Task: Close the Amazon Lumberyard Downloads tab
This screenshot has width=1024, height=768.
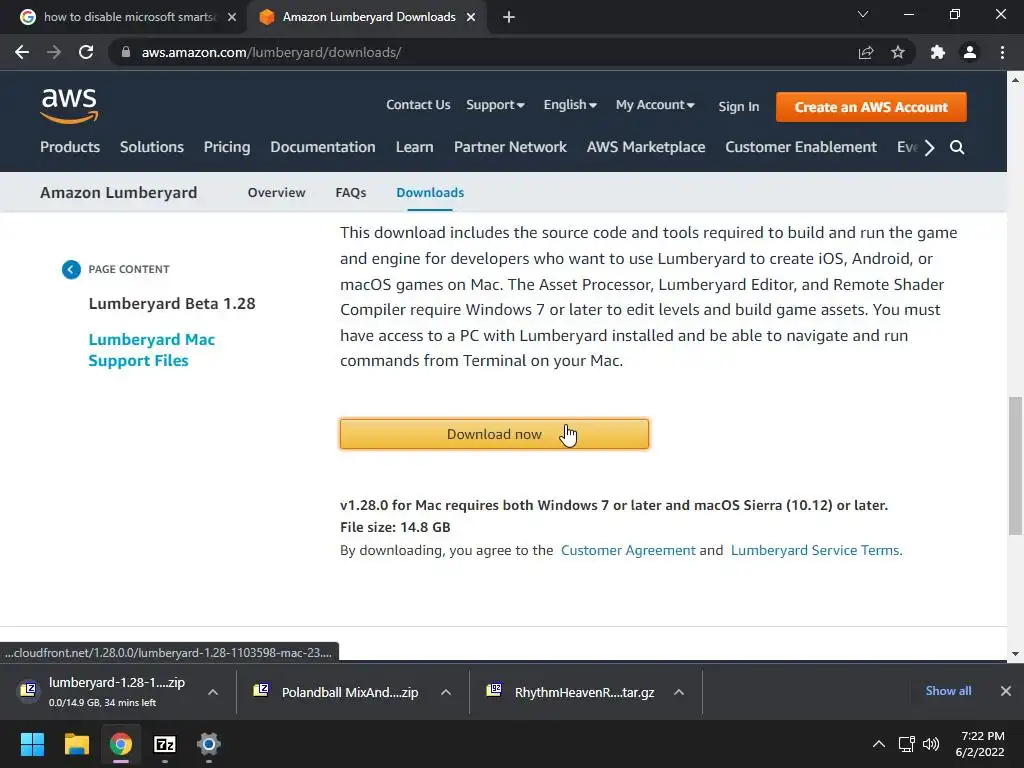Action: pos(471,17)
